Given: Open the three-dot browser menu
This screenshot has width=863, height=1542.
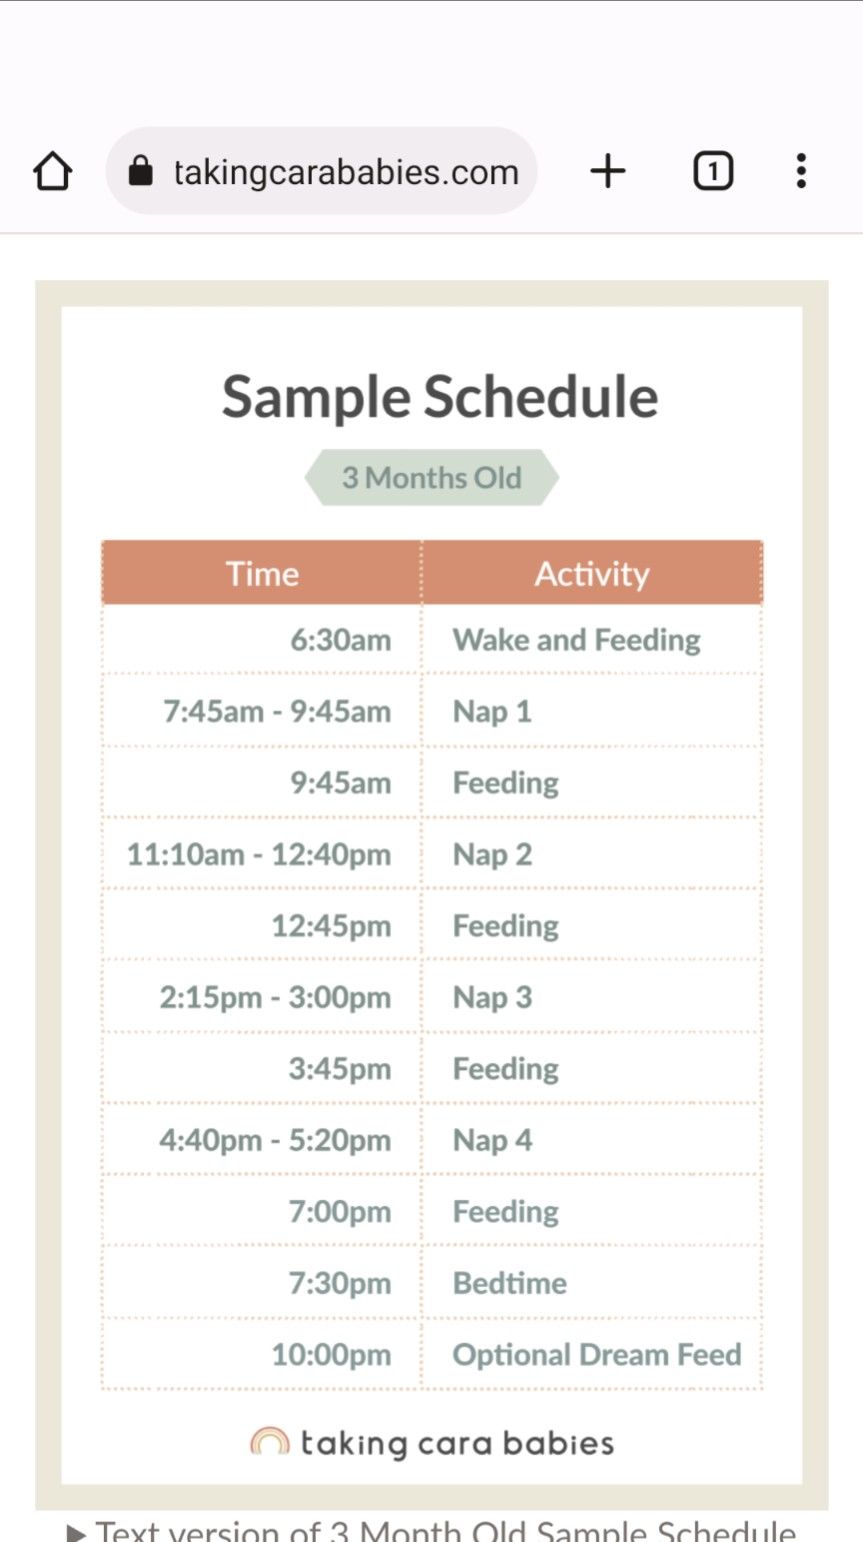Looking at the screenshot, I should pos(800,172).
